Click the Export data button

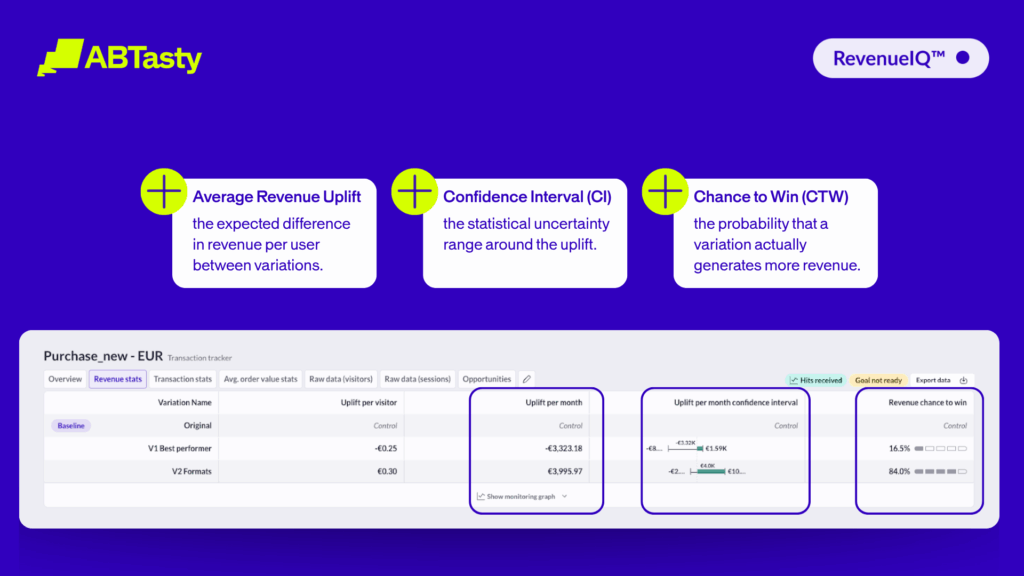(x=933, y=380)
